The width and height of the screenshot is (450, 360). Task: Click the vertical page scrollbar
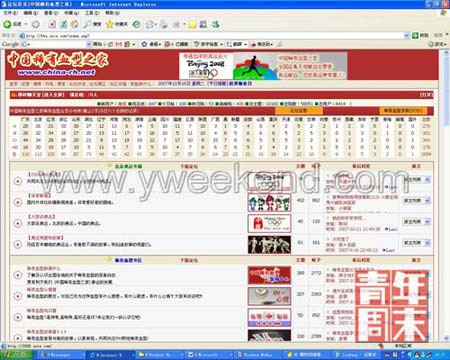coord(447,195)
